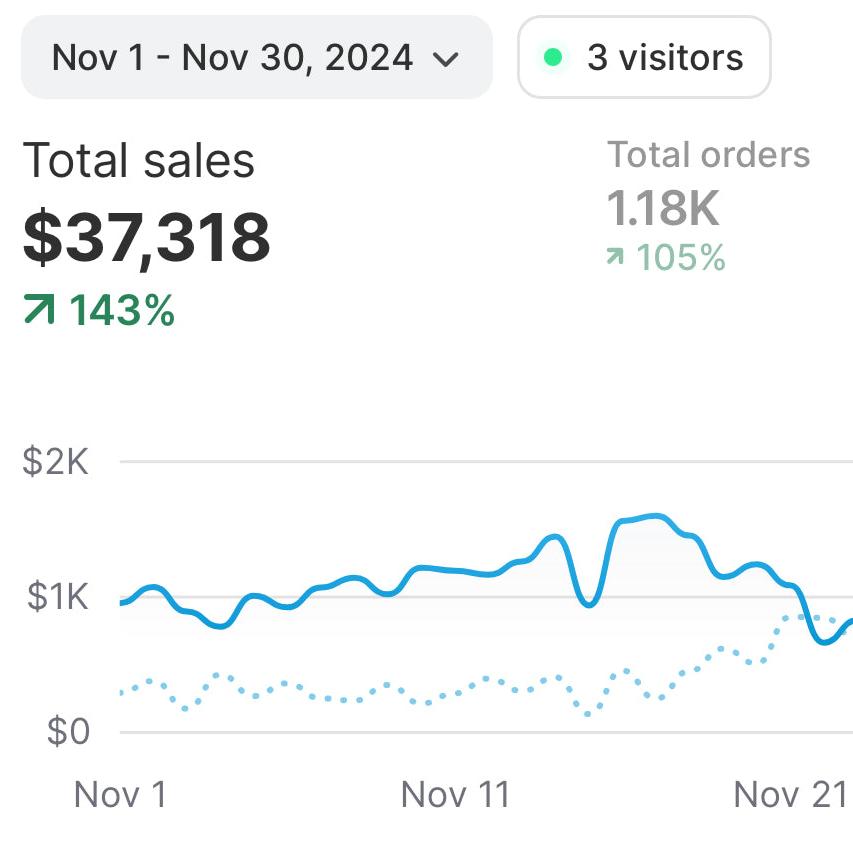
Task: Open the Nov 1 - Nov 30, 2024 date range
Action: (232, 57)
